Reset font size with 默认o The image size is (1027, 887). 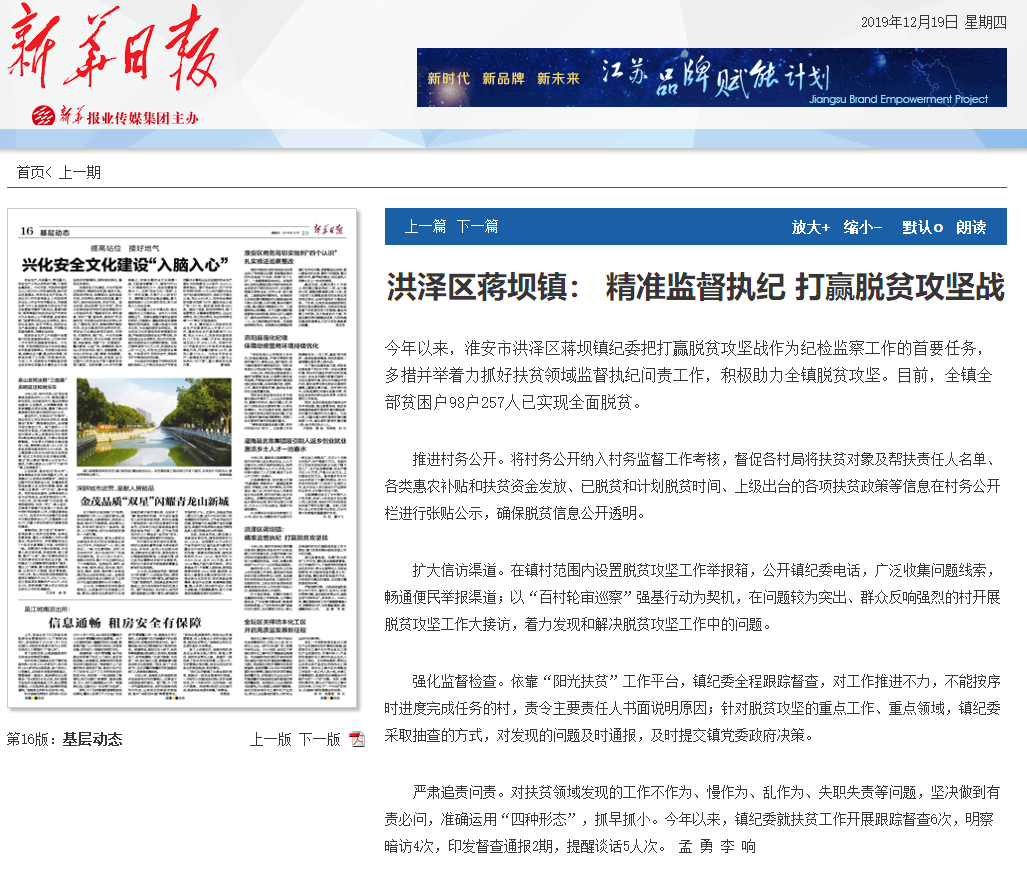click(x=922, y=227)
